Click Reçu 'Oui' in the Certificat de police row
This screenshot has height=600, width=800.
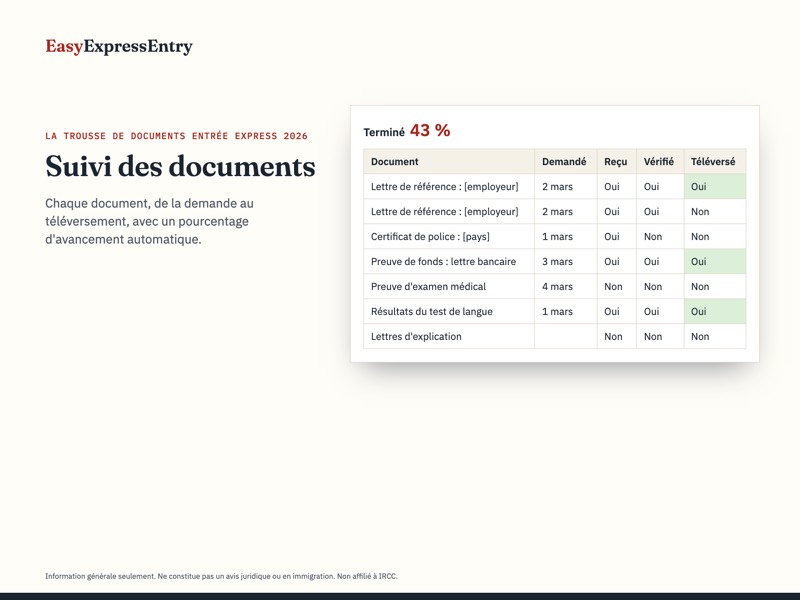point(617,236)
